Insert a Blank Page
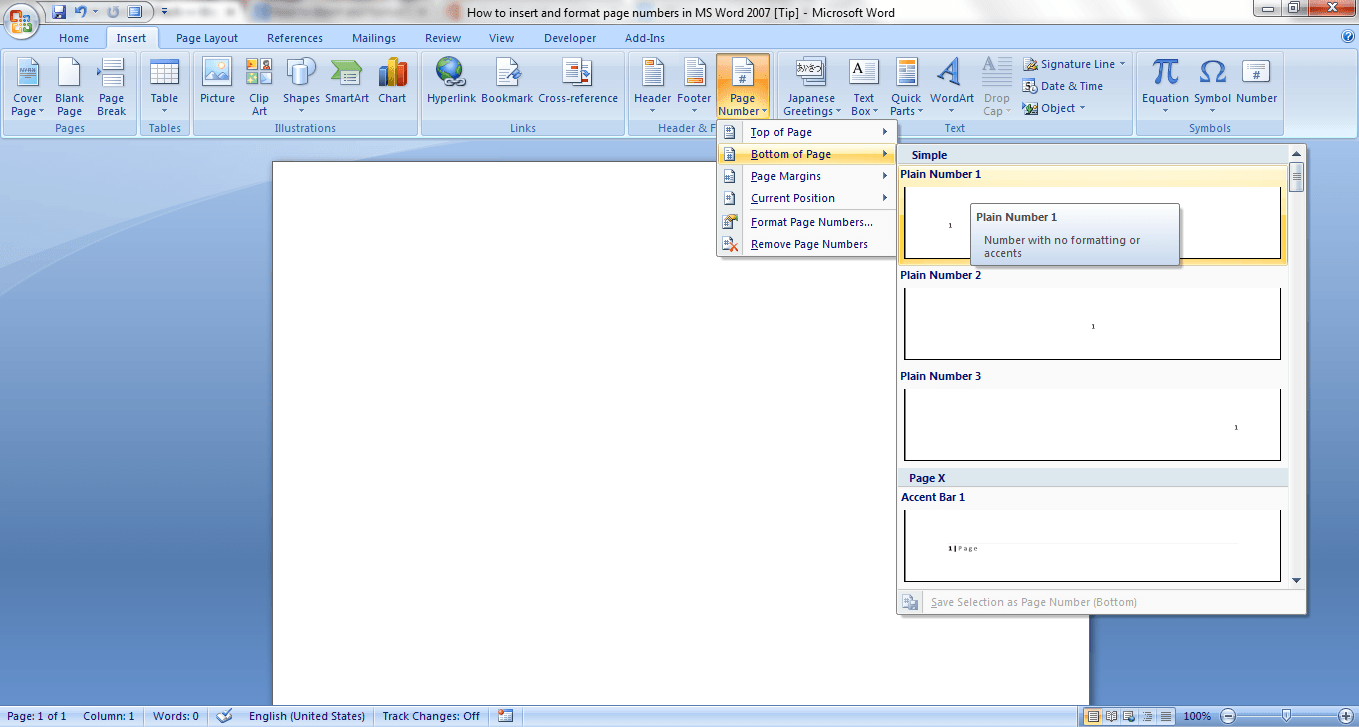1359x727 pixels. pos(70,87)
